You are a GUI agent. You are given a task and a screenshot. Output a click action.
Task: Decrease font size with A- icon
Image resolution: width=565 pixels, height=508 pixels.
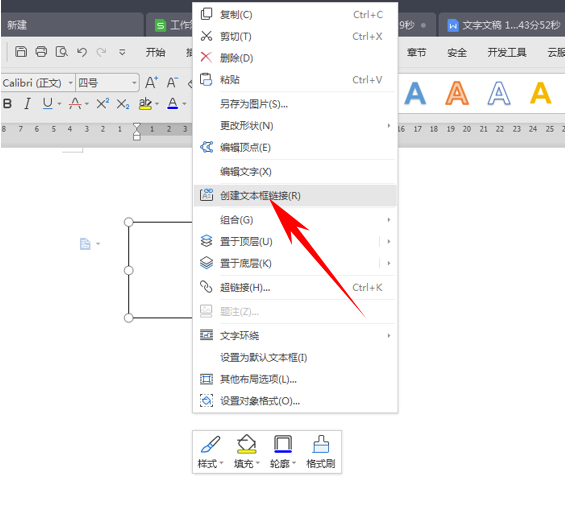pos(173,83)
